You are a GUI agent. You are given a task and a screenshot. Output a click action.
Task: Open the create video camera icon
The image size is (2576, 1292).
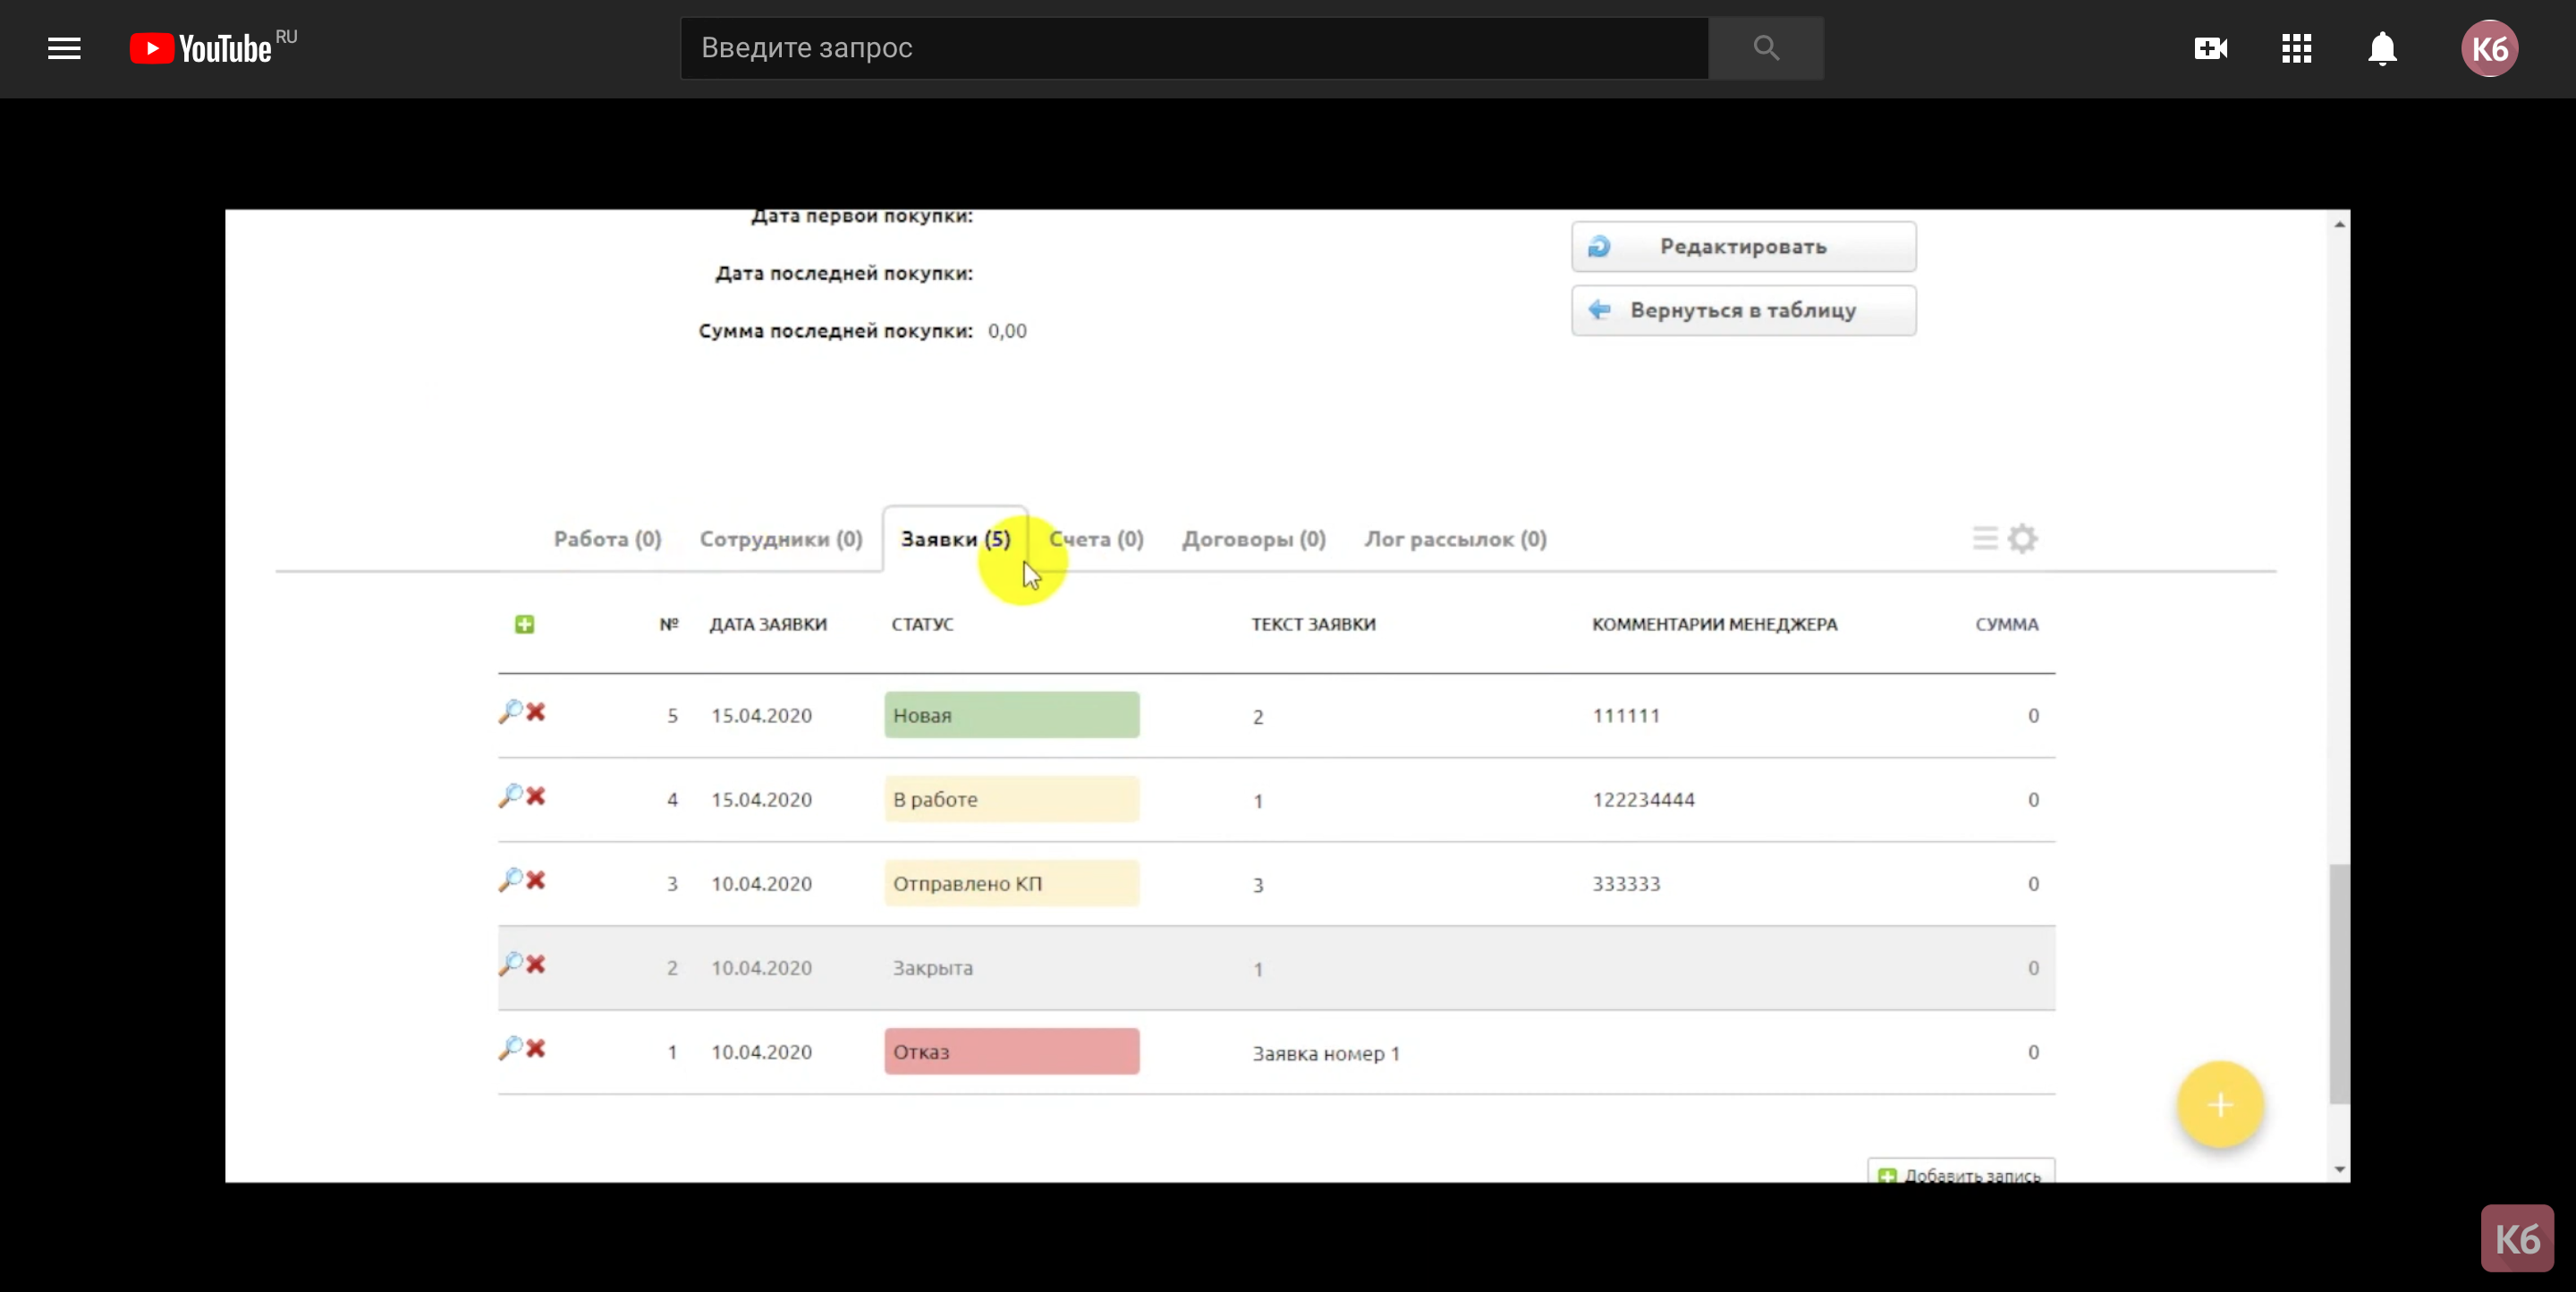tap(2210, 48)
